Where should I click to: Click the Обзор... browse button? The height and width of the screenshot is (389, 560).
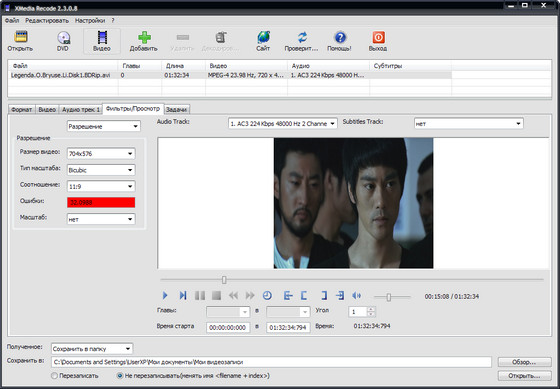(x=524, y=362)
